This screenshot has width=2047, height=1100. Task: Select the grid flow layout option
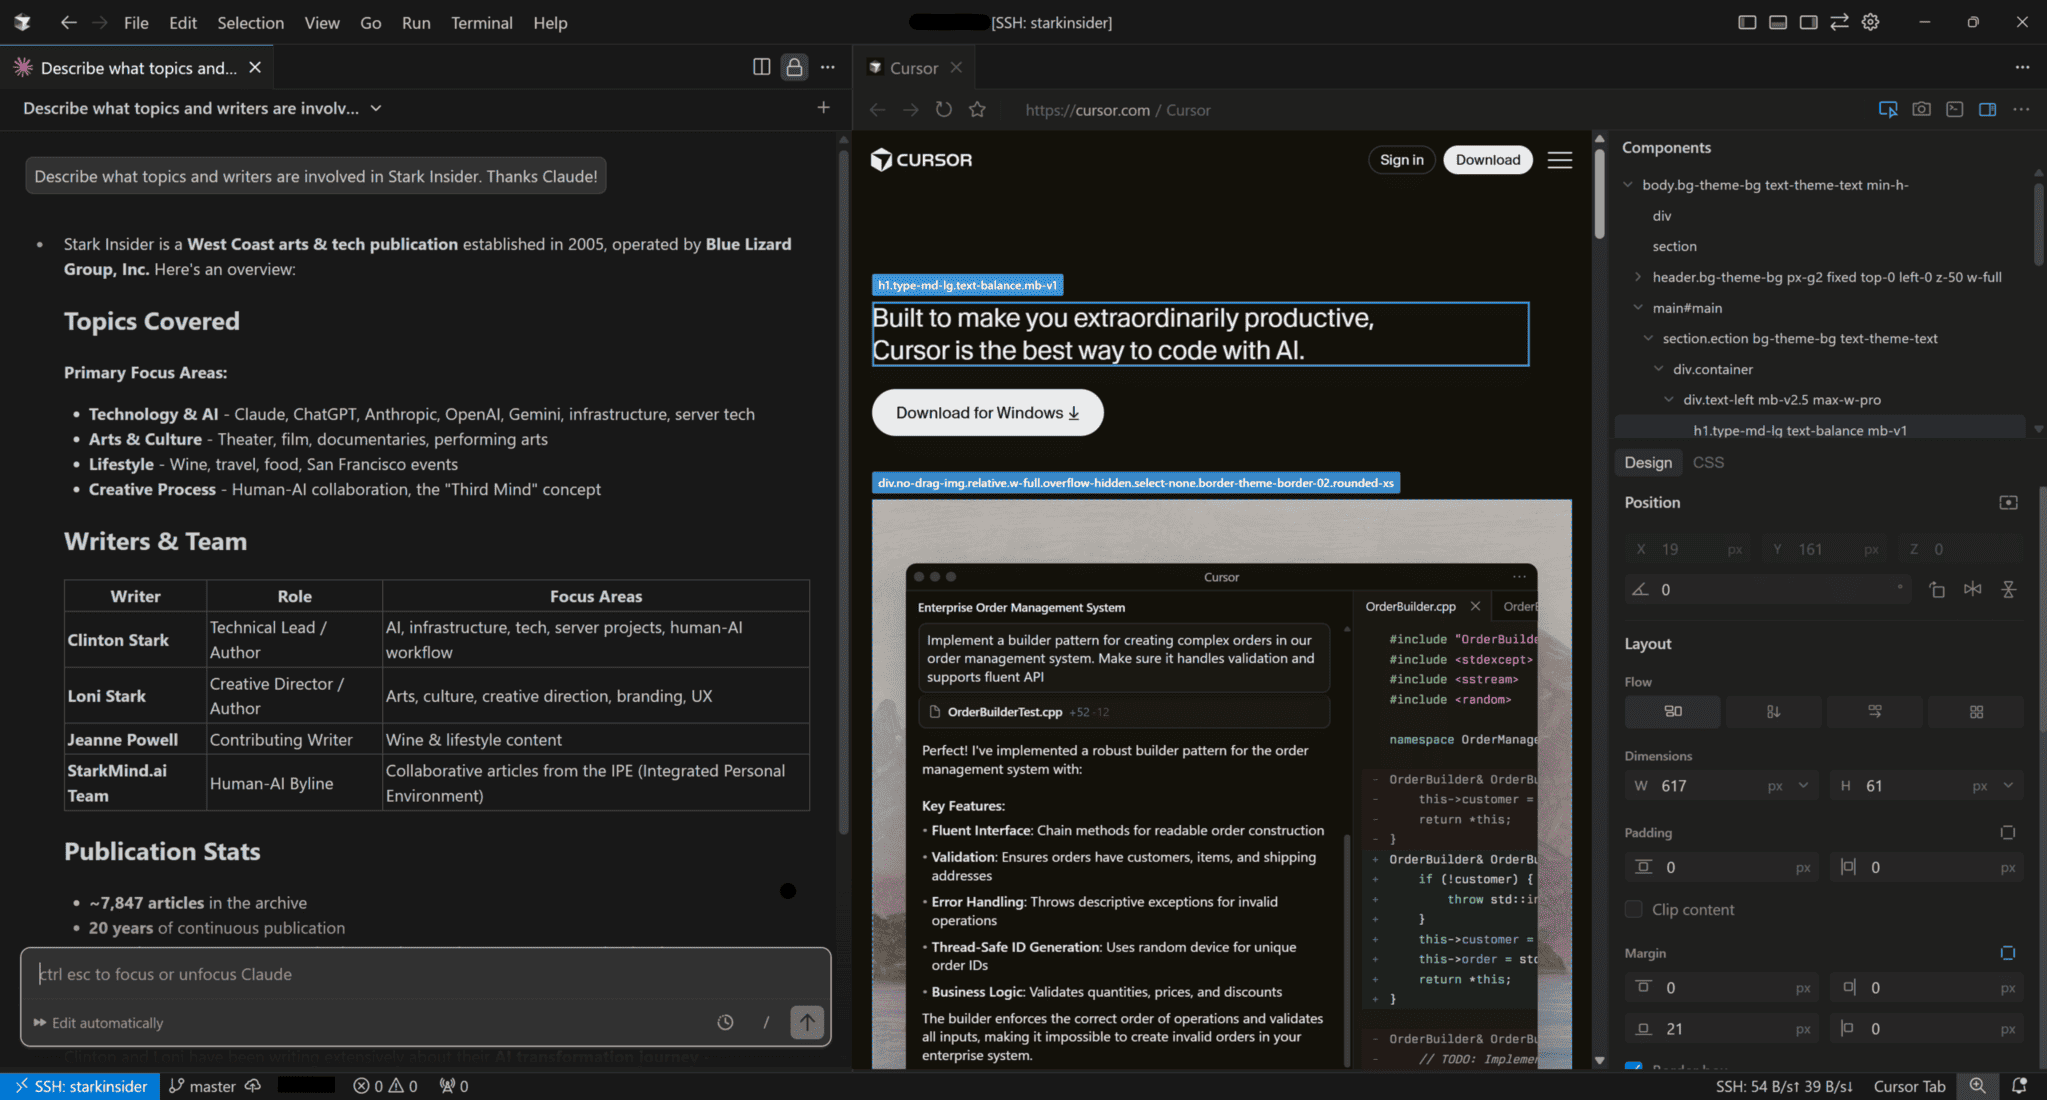point(1976,712)
